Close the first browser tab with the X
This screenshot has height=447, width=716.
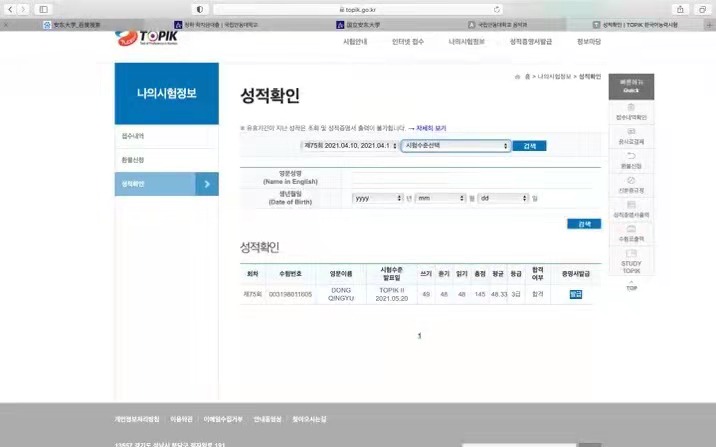5,25
